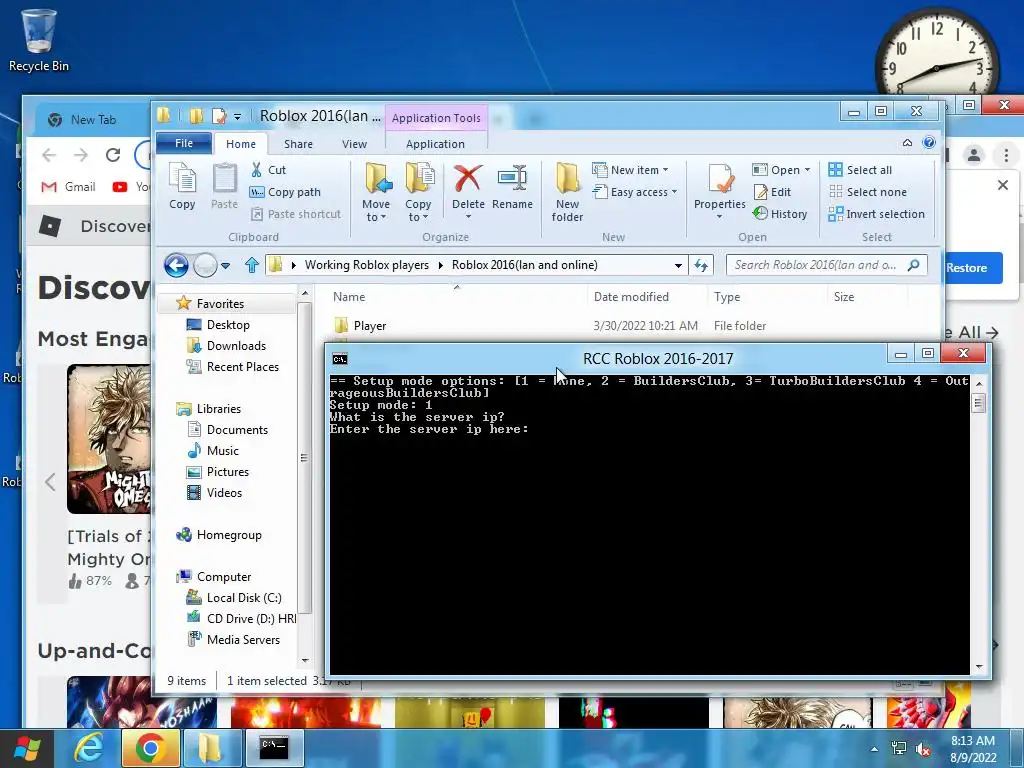
Task: Open Explorer help question mark
Action: 929,142
